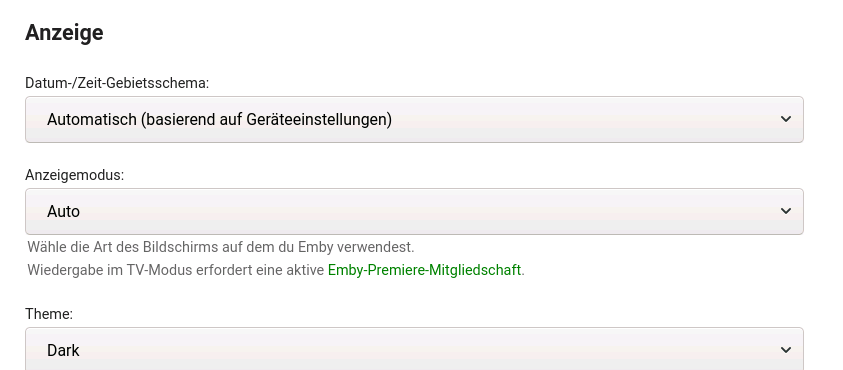This screenshot has width=843, height=370.
Task: Click the 'Dark' value in Theme field
Action: tap(63, 350)
